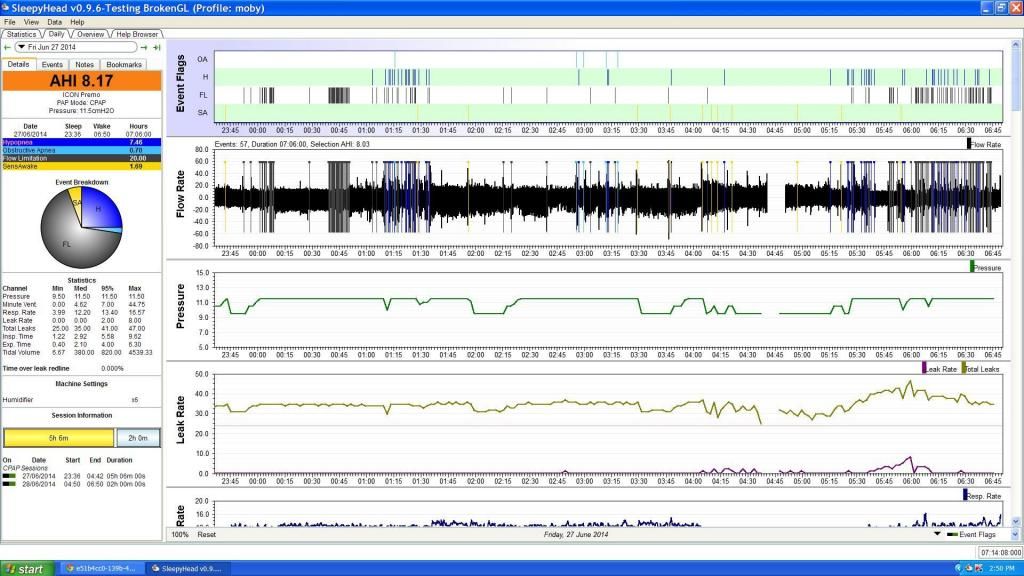The height and width of the screenshot is (576, 1024).
Task: Go to the previous day with the left arrow
Action: click(x=7, y=47)
